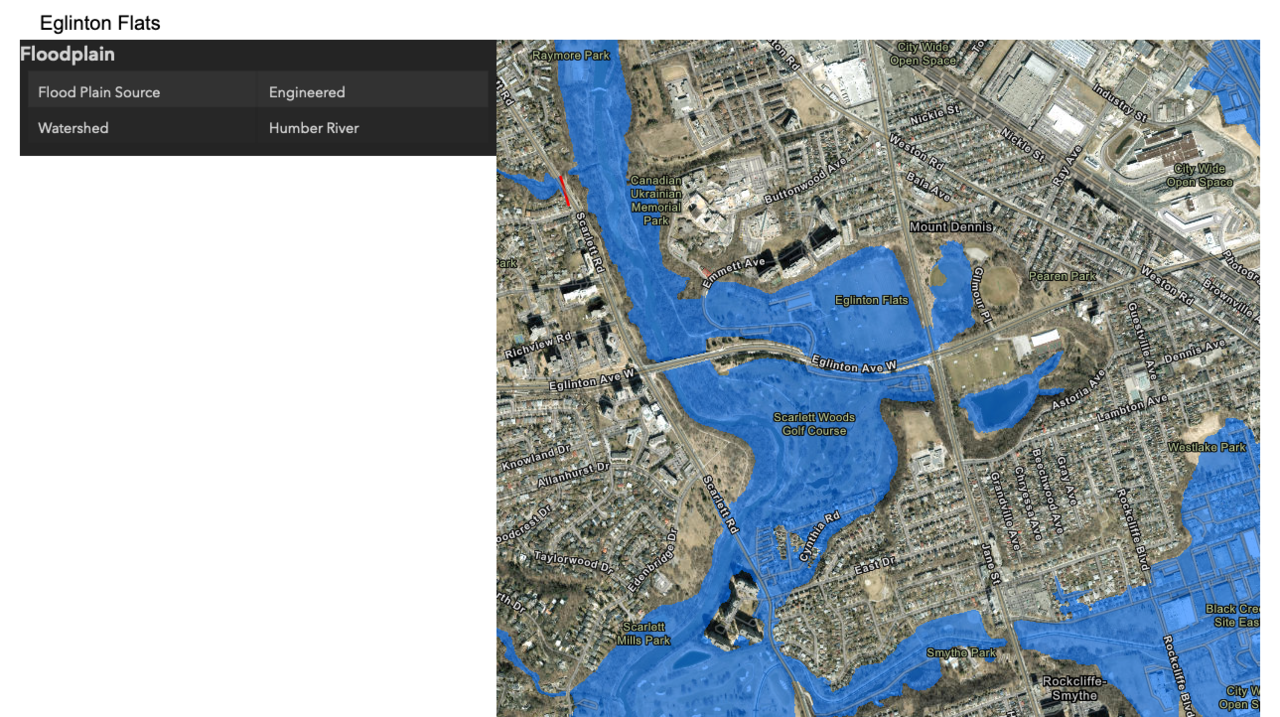This screenshot has width=1280, height=717.
Task: Click the Westlake Park label
Action: click(1207, 447)
